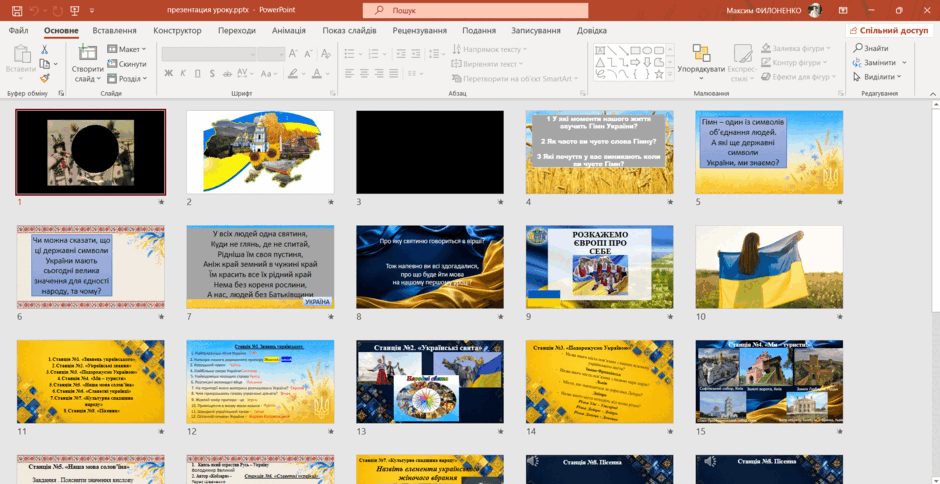Screen dimensions: 940x484
Task: Open the Section (Розділ) dropdown
Action: click(x=127, y=79)
